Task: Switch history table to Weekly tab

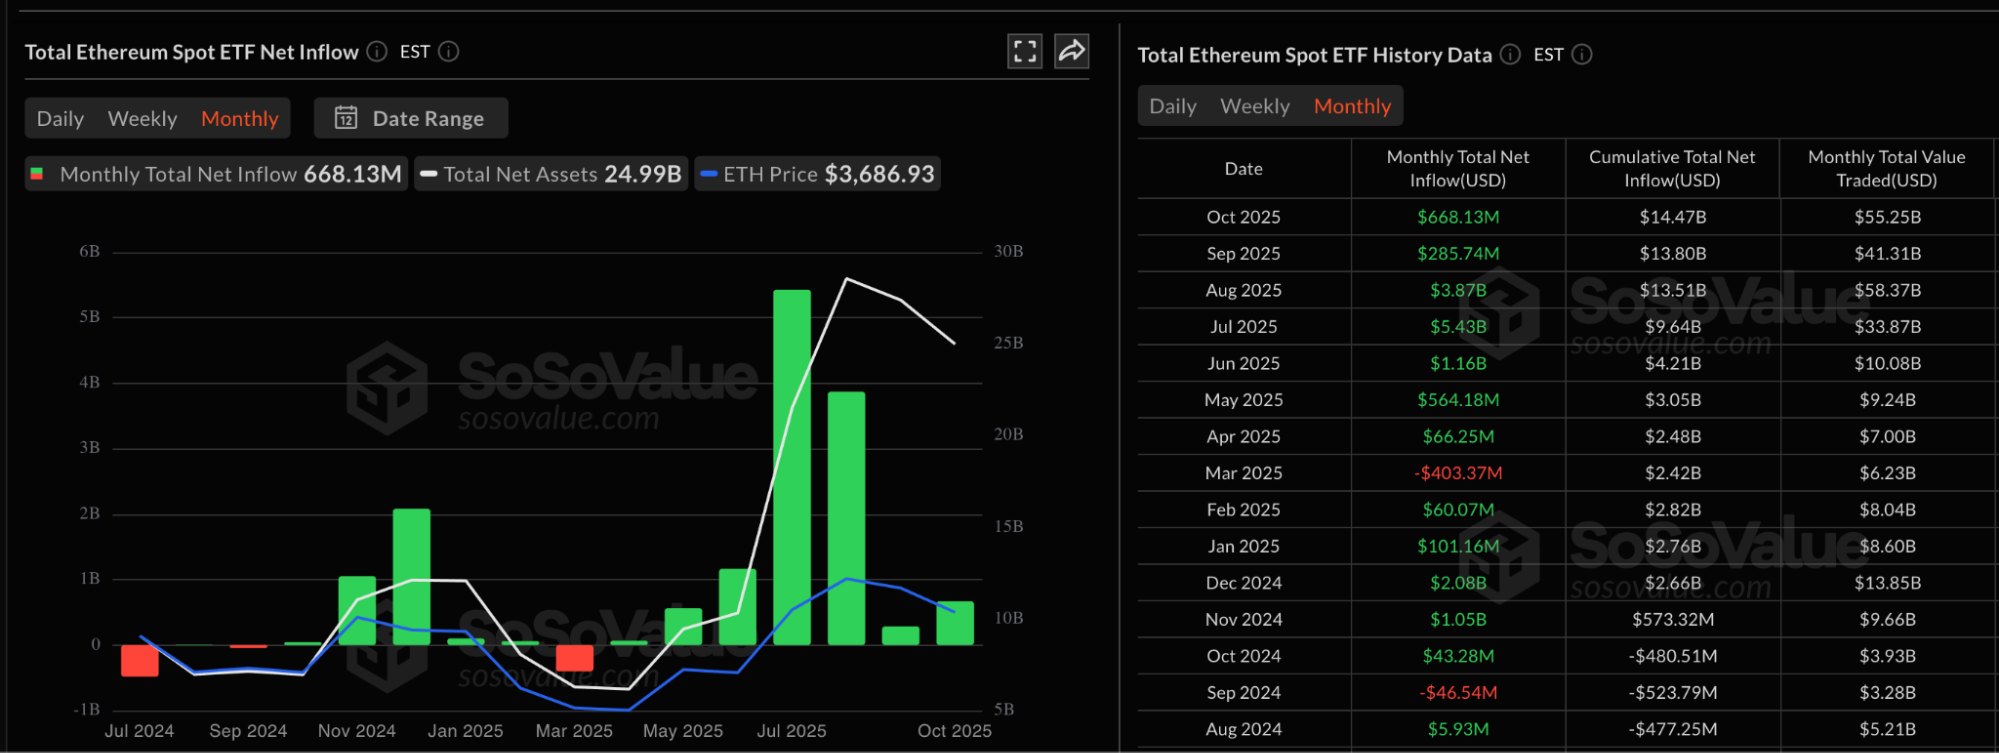Action: tap(1254, 106)
